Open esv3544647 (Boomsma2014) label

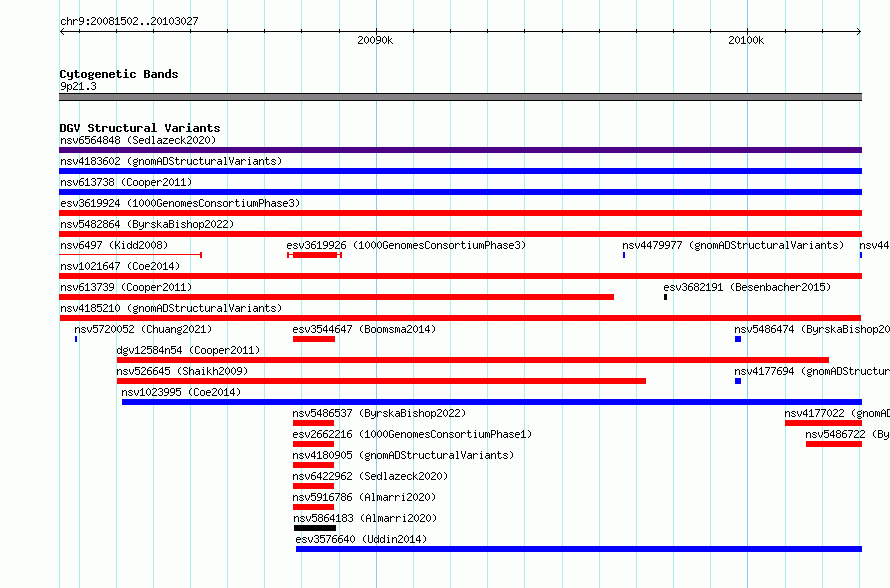(x=364, y=329)
